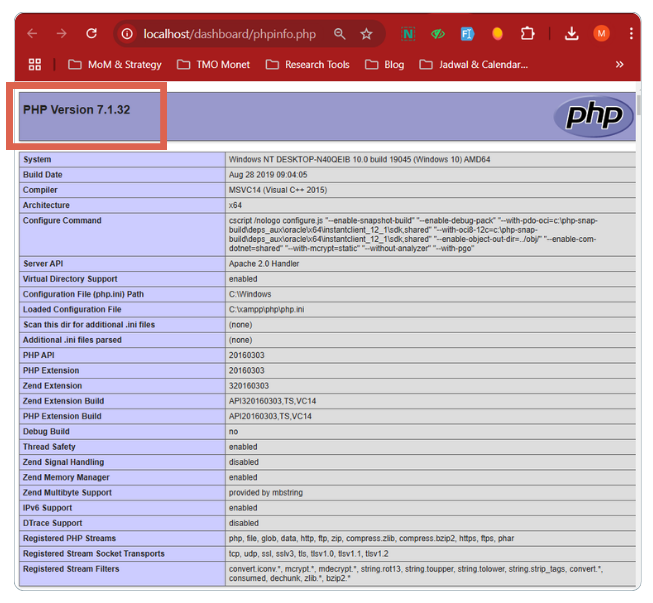Go back to previous page
This screenshot has height=603, width=653.
[32, 33]
